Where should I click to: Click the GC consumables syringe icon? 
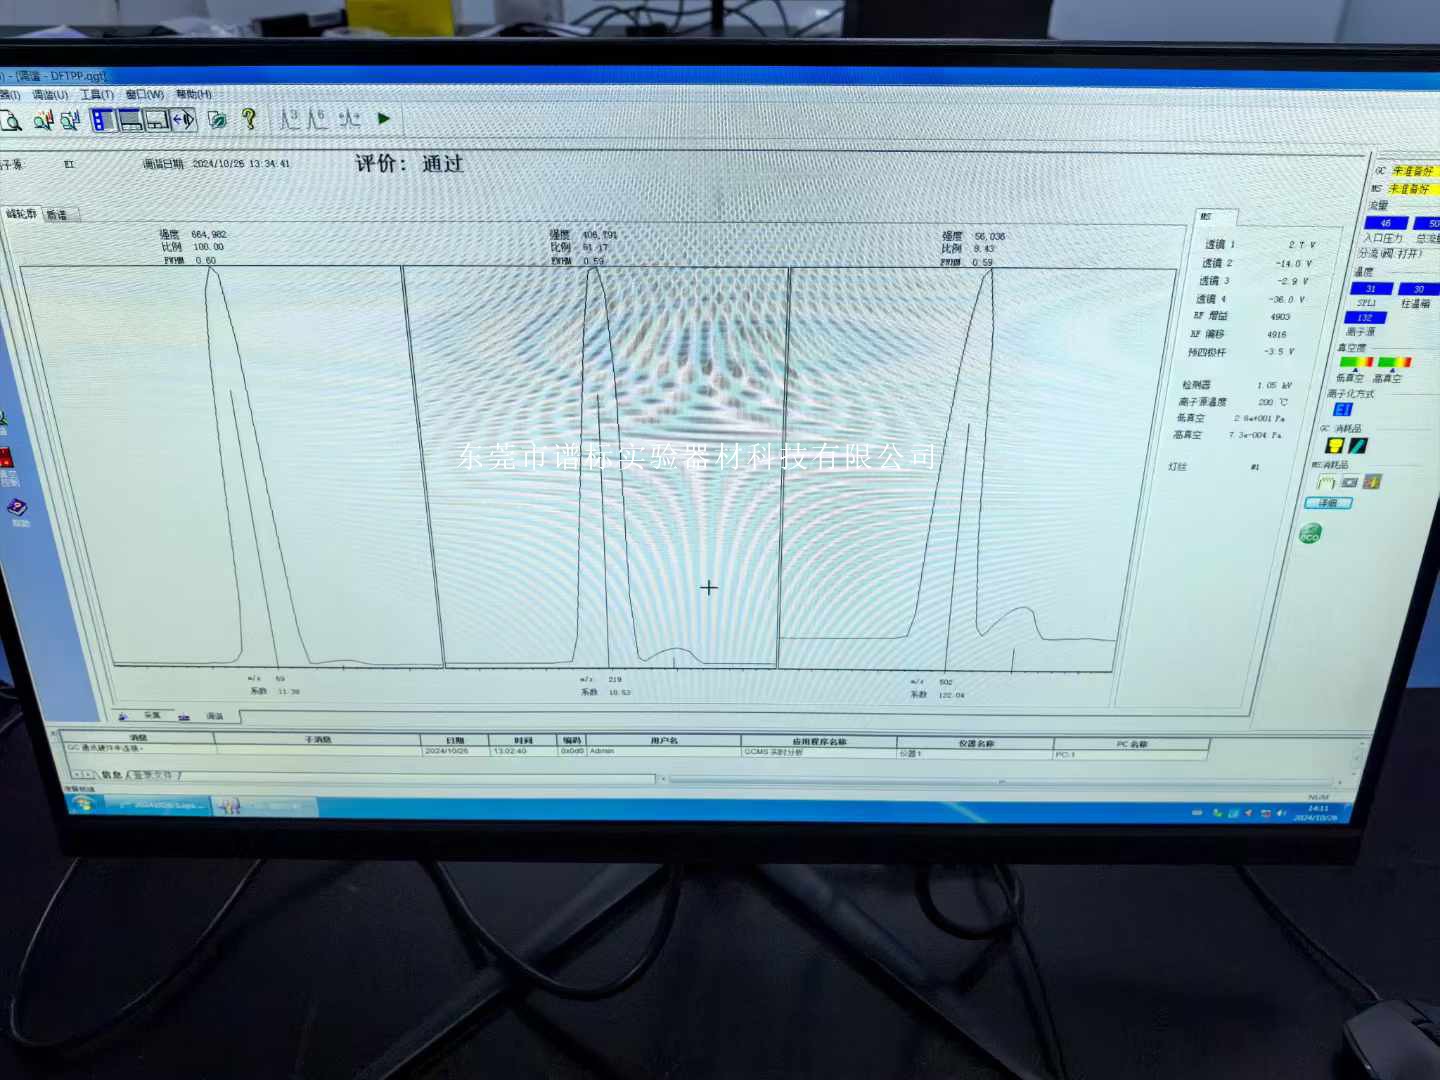[x=1357, y=446]
